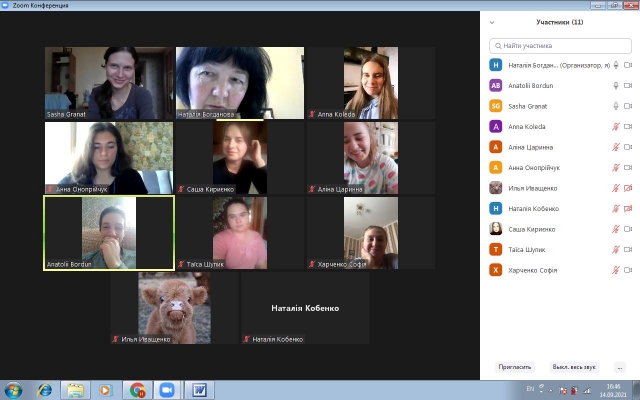Select highlighted Anatolii Bordun video tile

tap(109, 233)
